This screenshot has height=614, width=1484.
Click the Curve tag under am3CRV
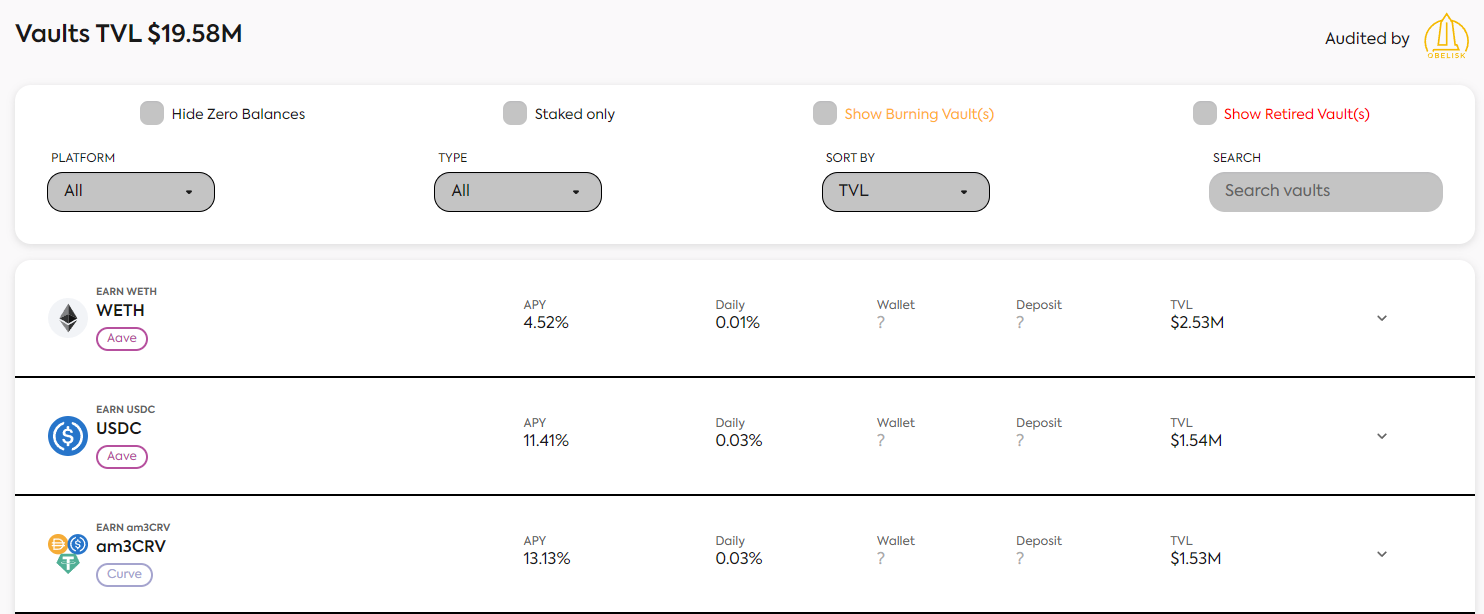[x=124, y=575]
